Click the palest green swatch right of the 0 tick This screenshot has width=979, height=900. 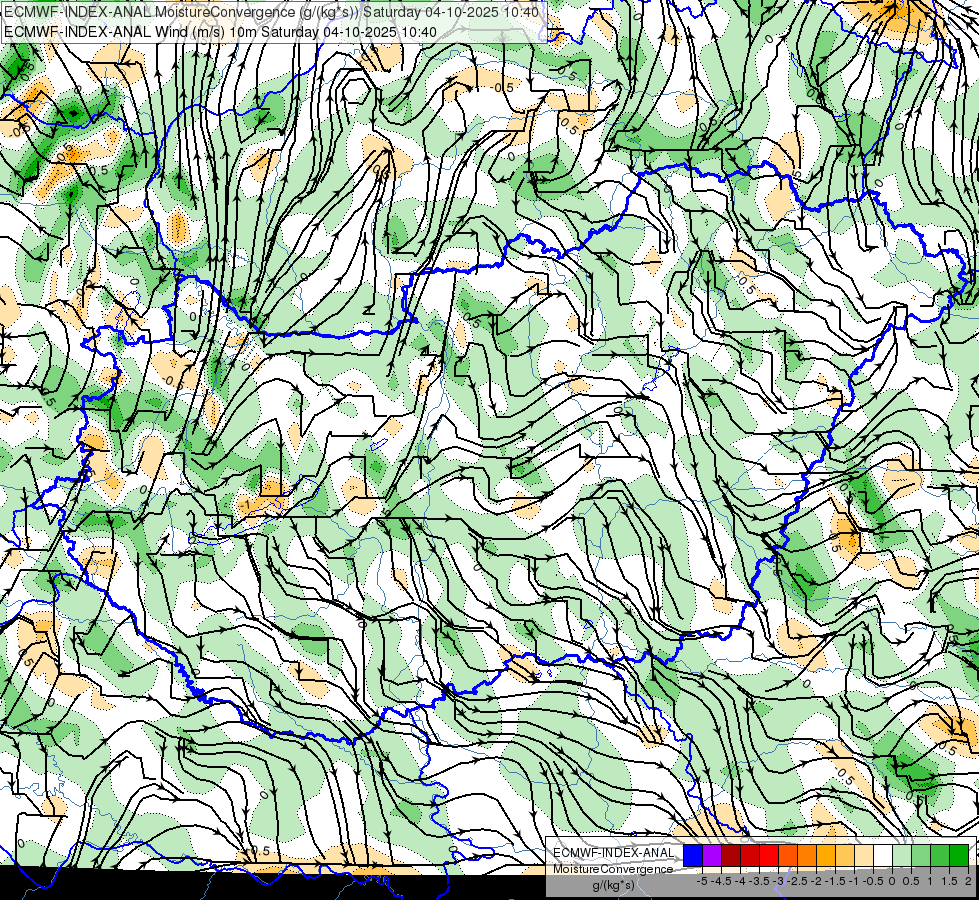902,856
